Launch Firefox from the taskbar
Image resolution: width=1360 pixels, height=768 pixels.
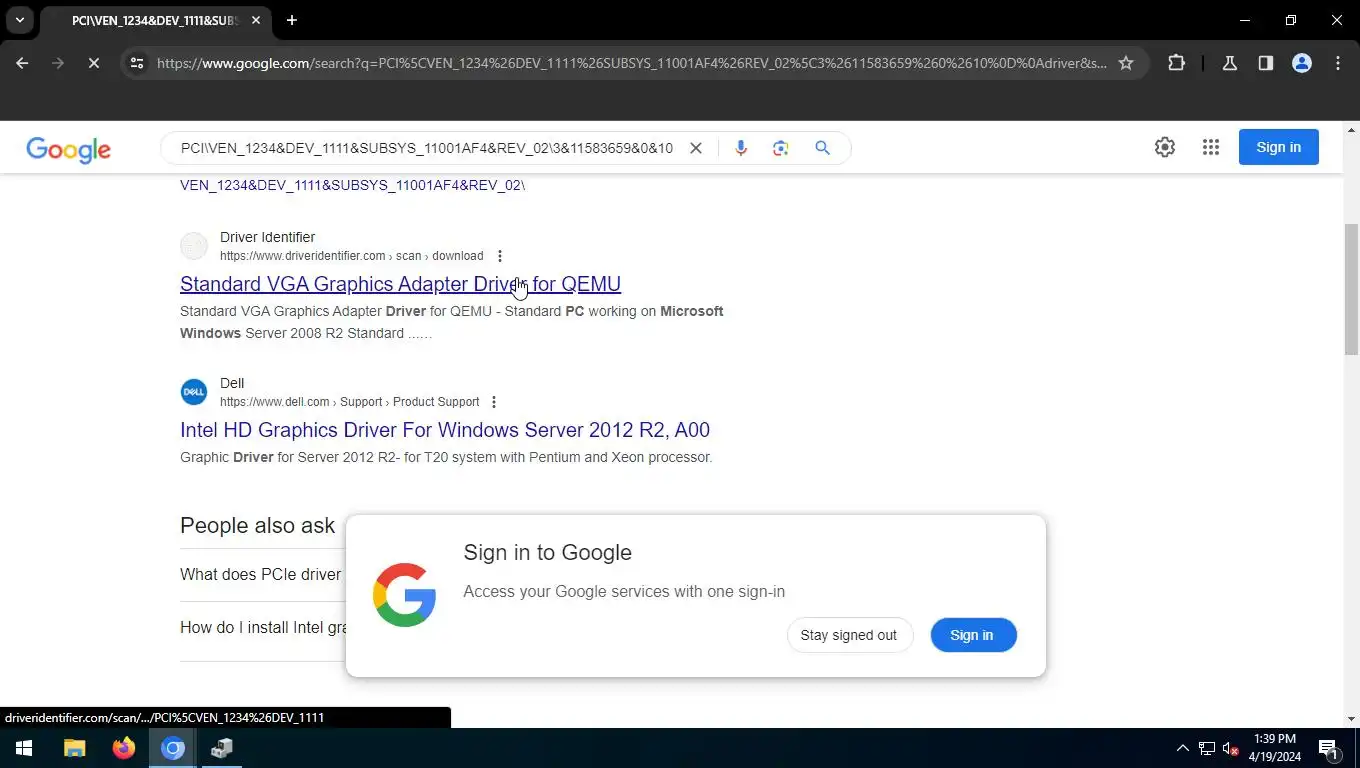(124, 748)
